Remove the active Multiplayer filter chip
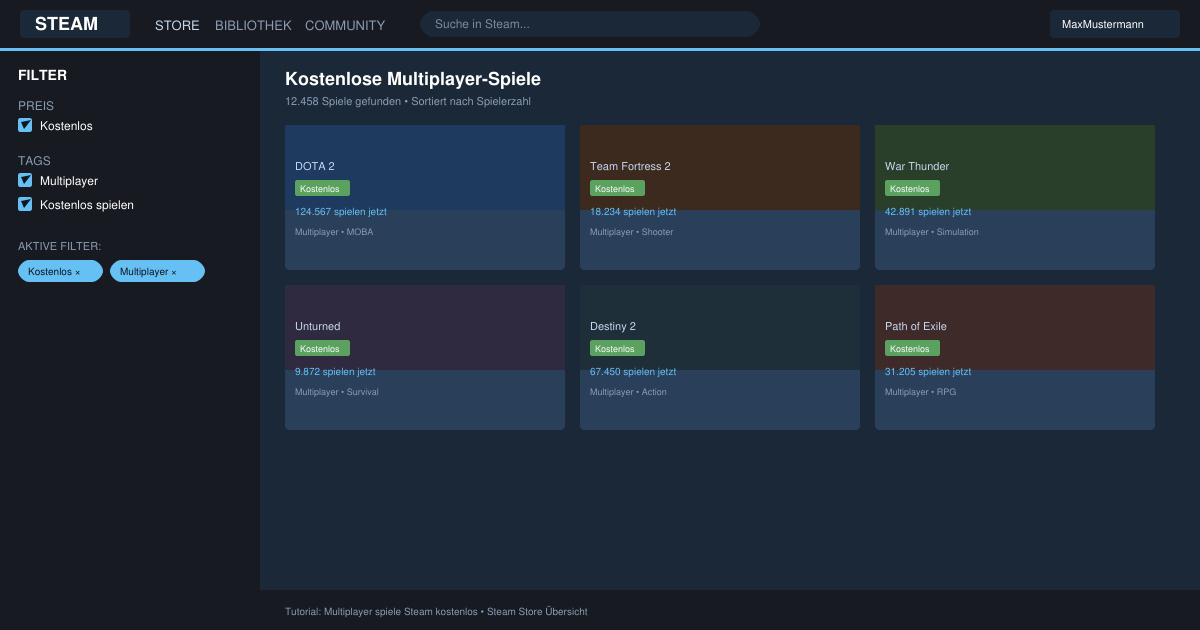The height and width of the screenshot is (630, 1200). click(x=157, y=271)
